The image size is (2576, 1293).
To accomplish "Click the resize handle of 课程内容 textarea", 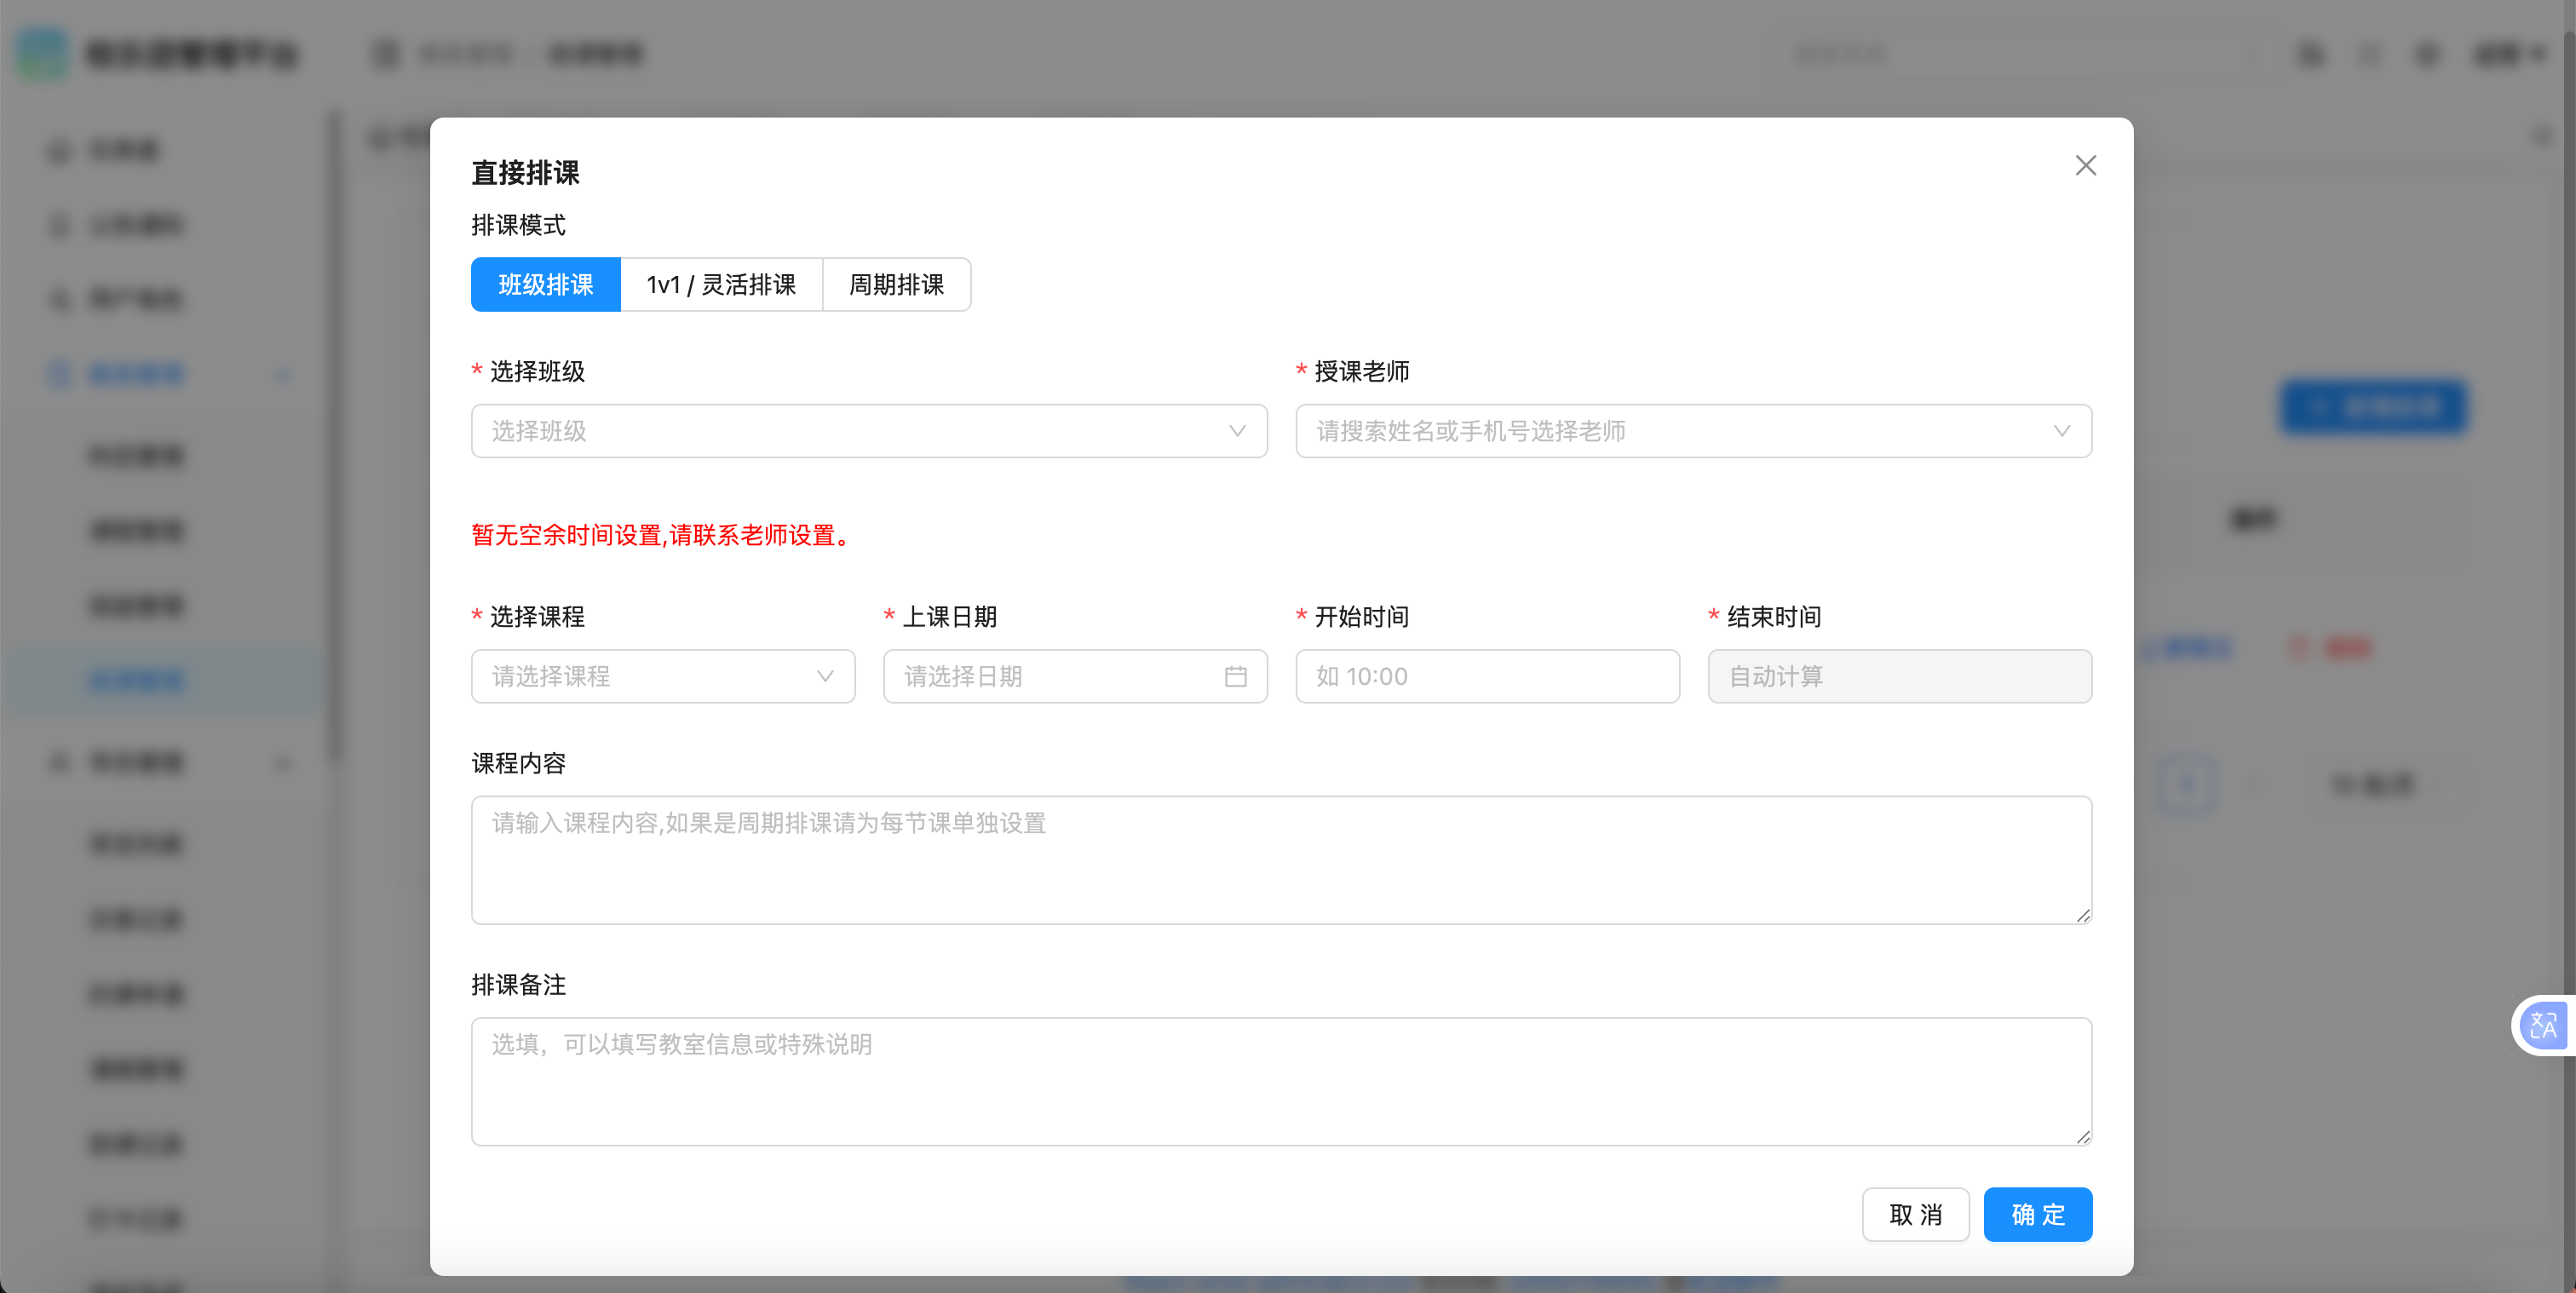I will click(x=2083, y=916).
